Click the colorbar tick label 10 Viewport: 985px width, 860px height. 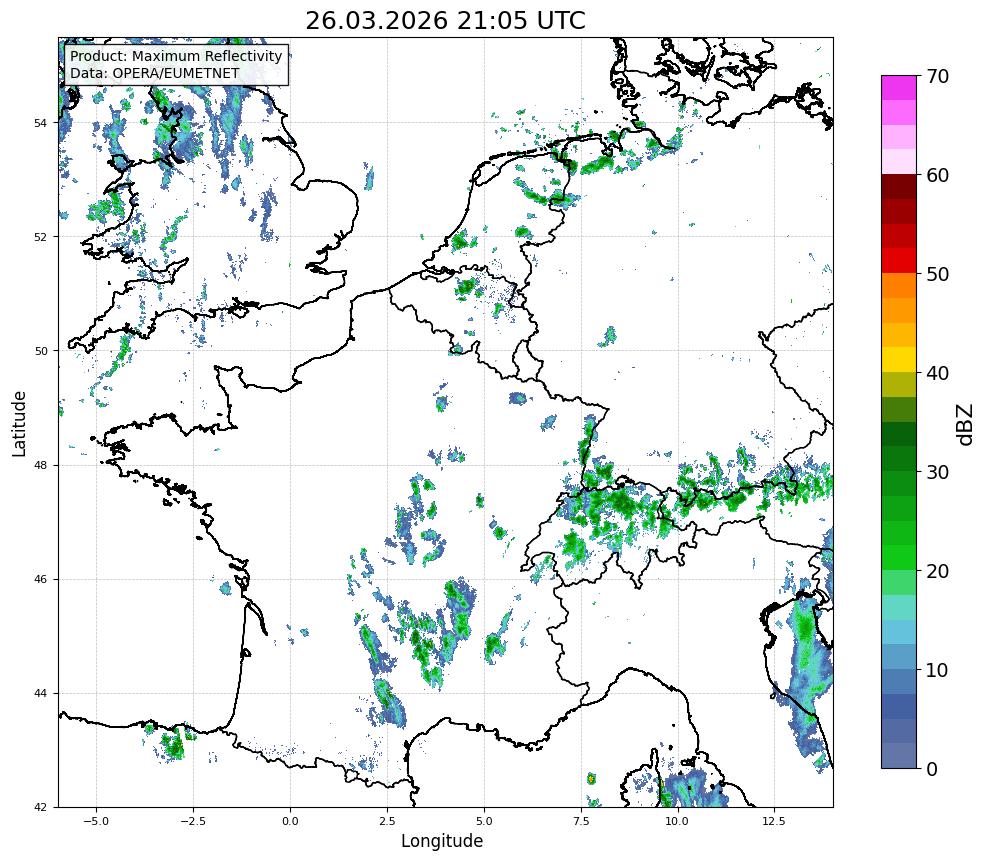pyautogui.click(x=937, y=670)
